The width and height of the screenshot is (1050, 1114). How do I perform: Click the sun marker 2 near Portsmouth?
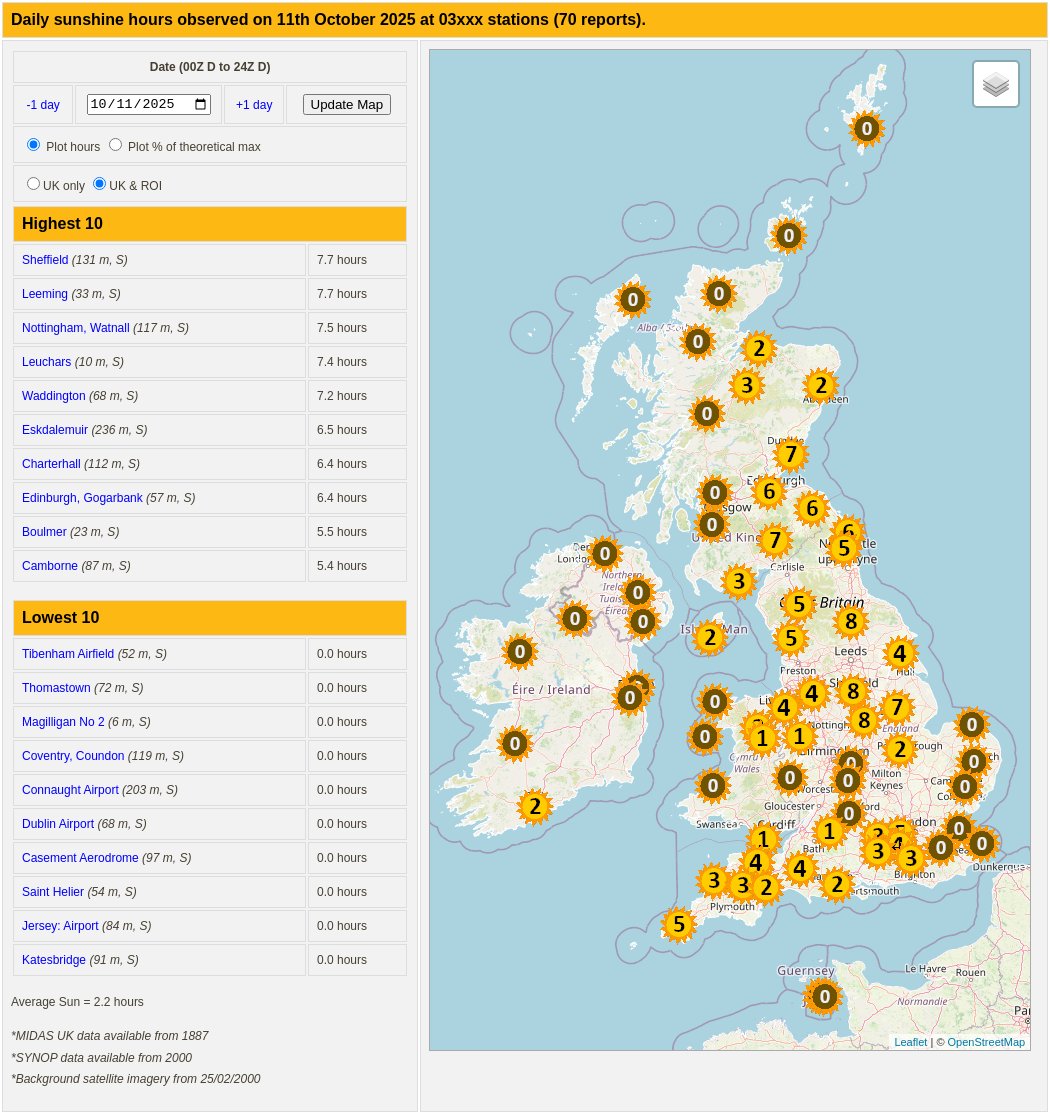pos(836,885)
